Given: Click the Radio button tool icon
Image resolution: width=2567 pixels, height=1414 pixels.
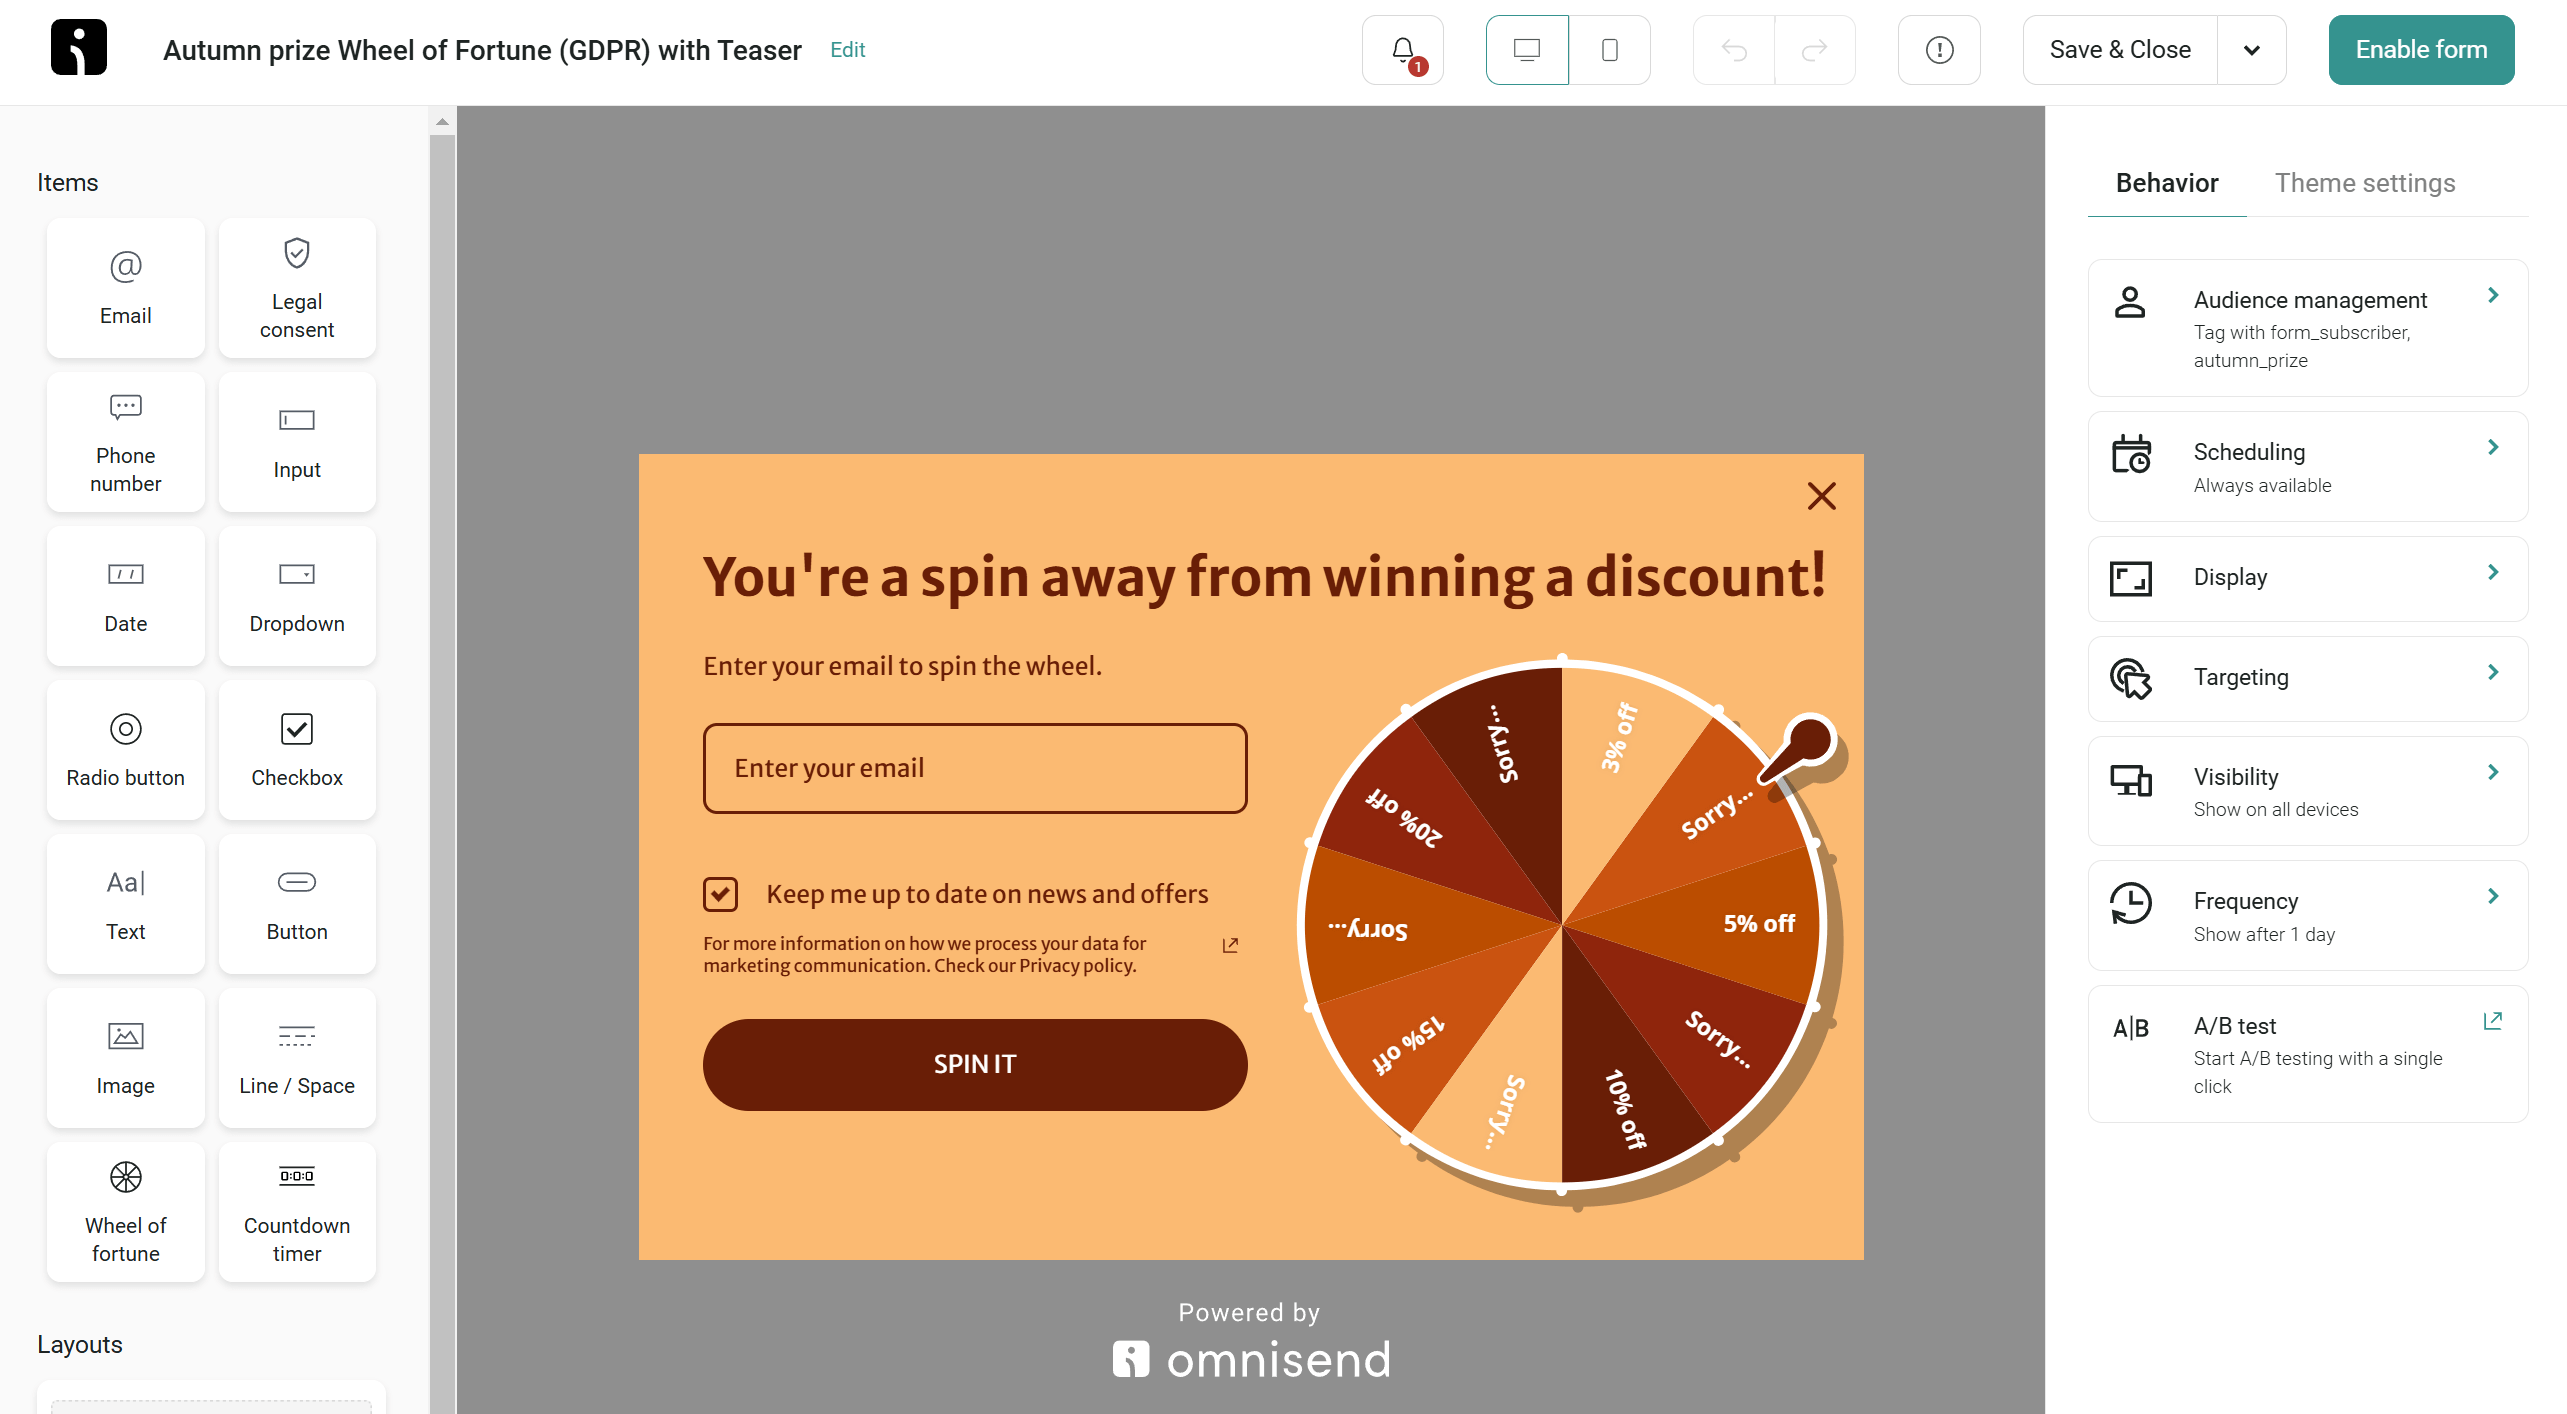Looking at the screenshot, I should 124,747.
